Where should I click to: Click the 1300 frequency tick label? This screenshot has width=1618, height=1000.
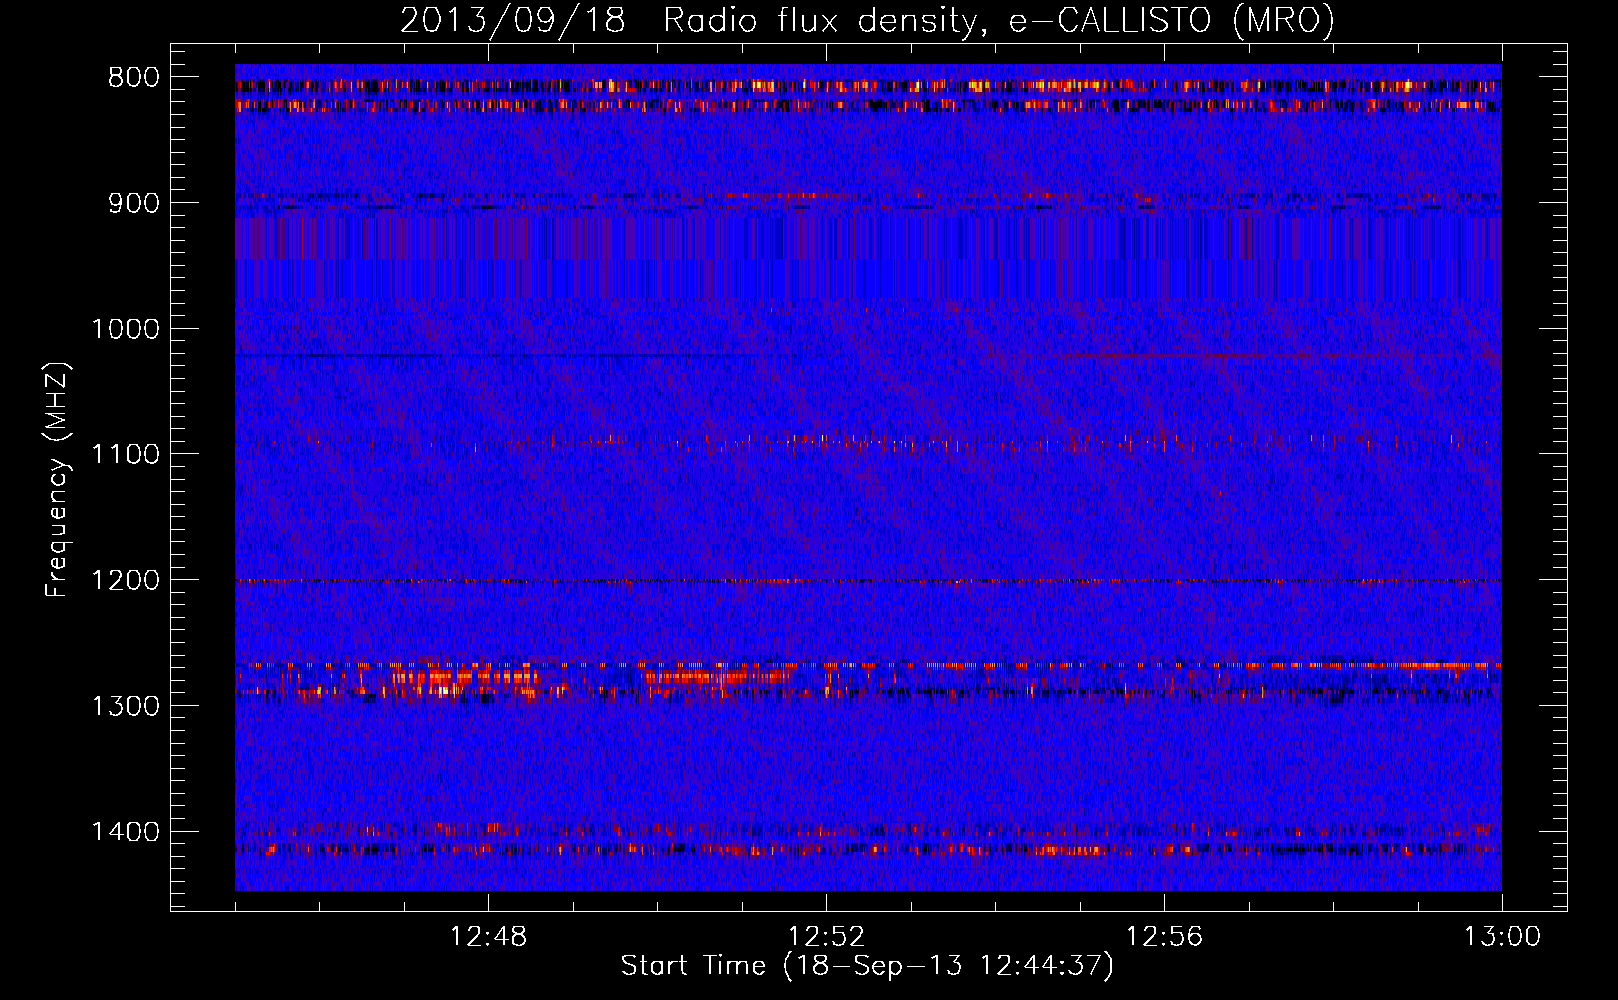[x=125, y=706]
